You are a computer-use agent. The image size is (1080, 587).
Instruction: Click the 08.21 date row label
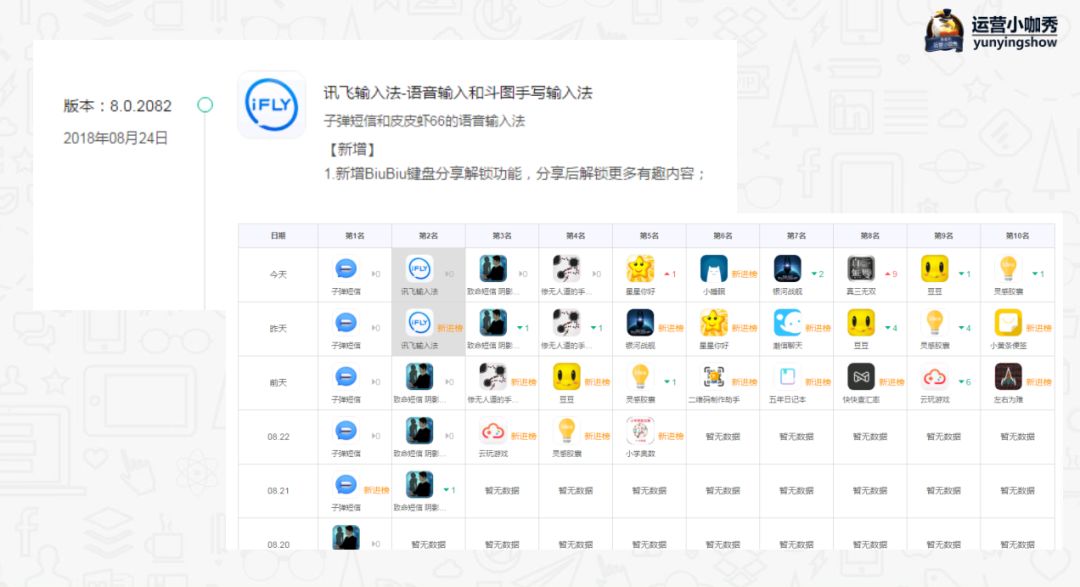coord(278,491)
